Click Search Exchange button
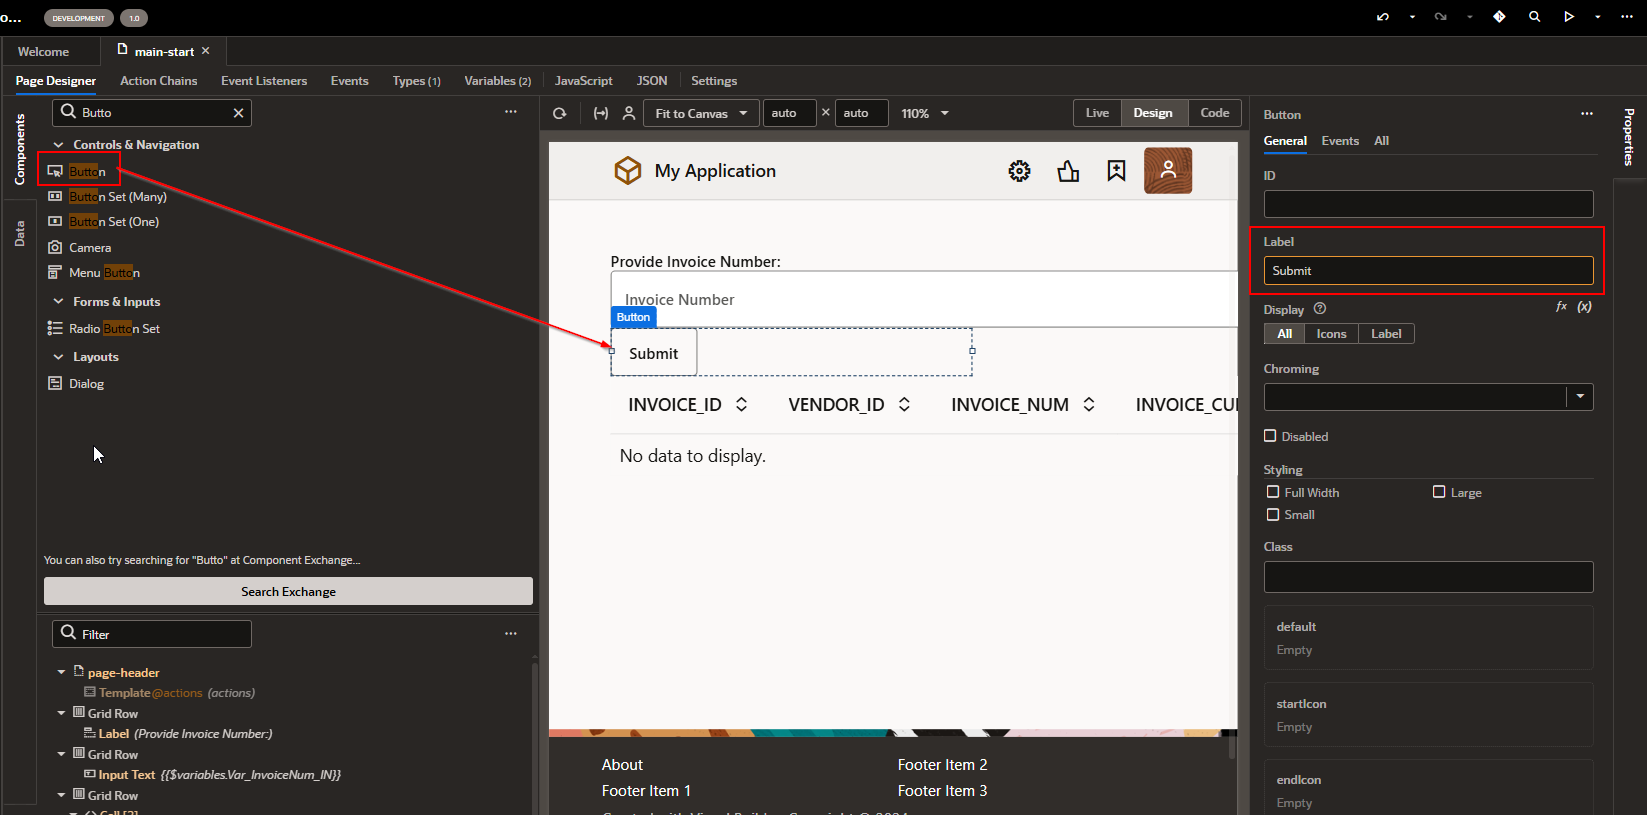 pyautogui.click(x=288, y=592)
